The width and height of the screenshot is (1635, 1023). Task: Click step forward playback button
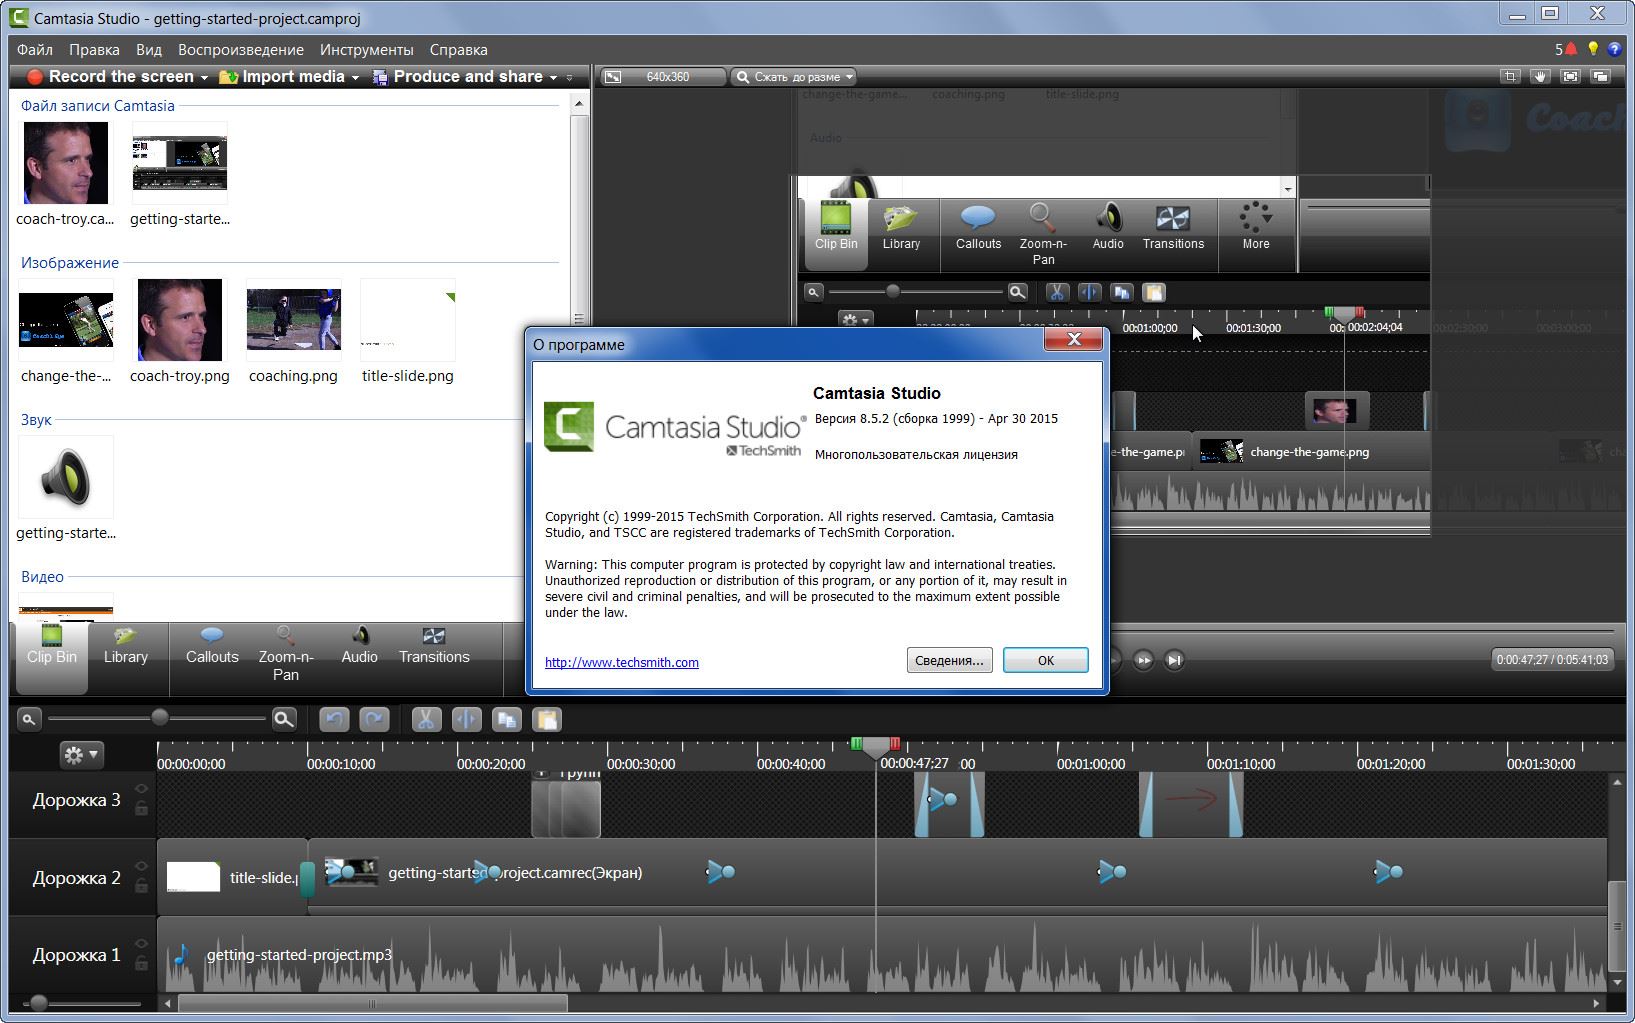[x=1143, y=659]
